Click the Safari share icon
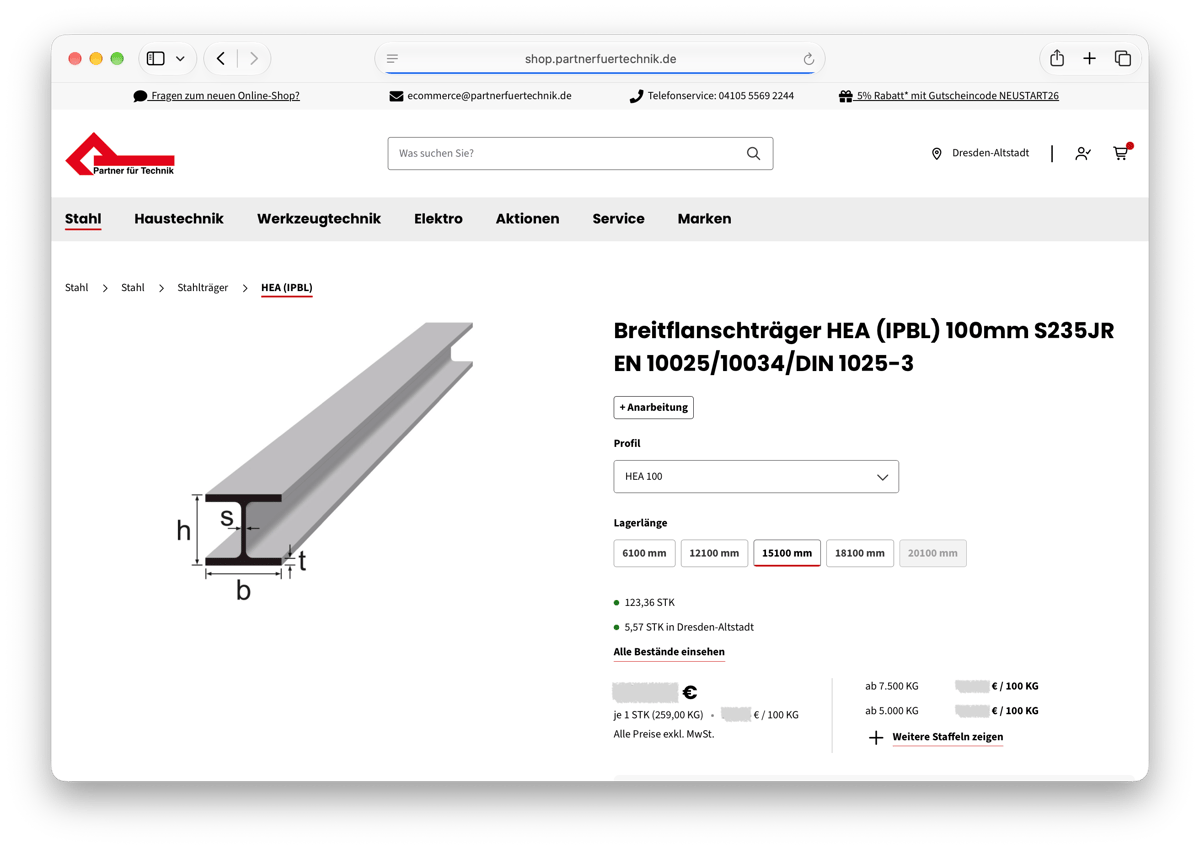The height and width of the screenshot is (849, 1200). coord(1057,58)
